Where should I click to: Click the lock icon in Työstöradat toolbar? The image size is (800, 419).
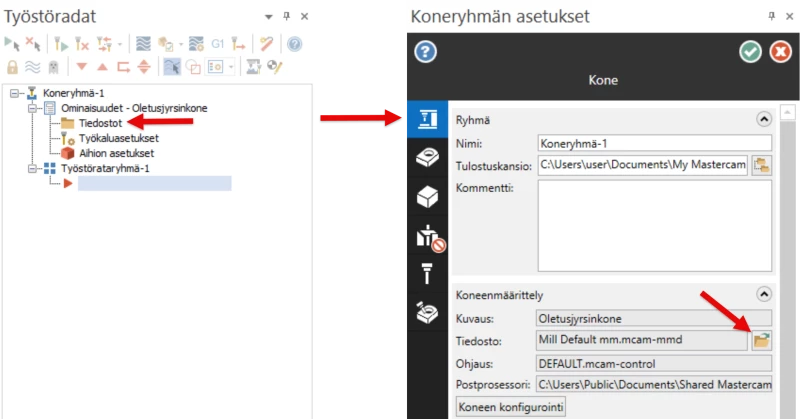[x=13, y=67]
